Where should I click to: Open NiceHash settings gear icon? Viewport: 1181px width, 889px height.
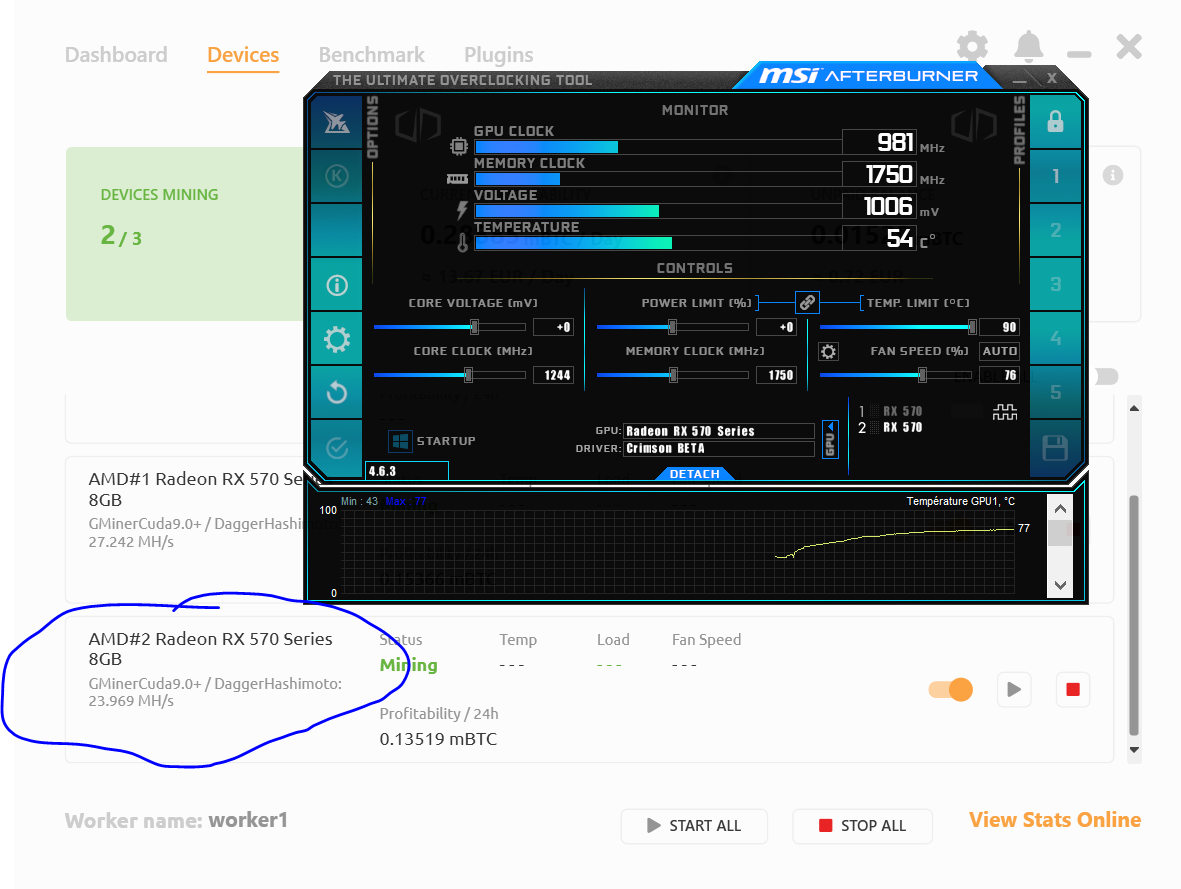tap(972, 47)
